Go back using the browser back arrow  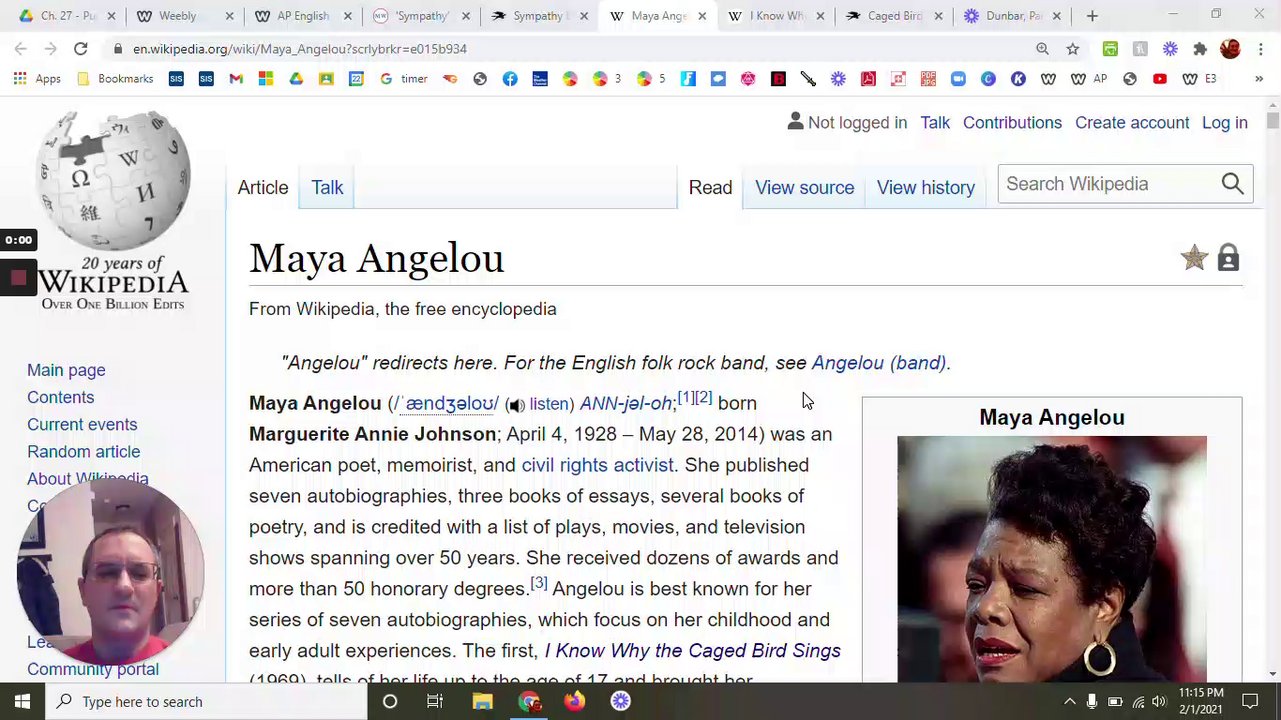pos(21,49)
